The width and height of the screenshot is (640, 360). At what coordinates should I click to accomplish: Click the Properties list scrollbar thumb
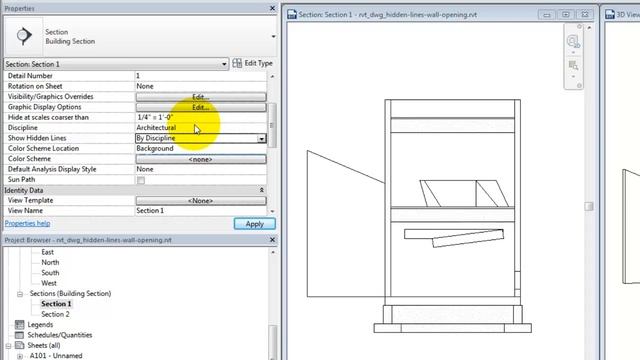(272, 125)
